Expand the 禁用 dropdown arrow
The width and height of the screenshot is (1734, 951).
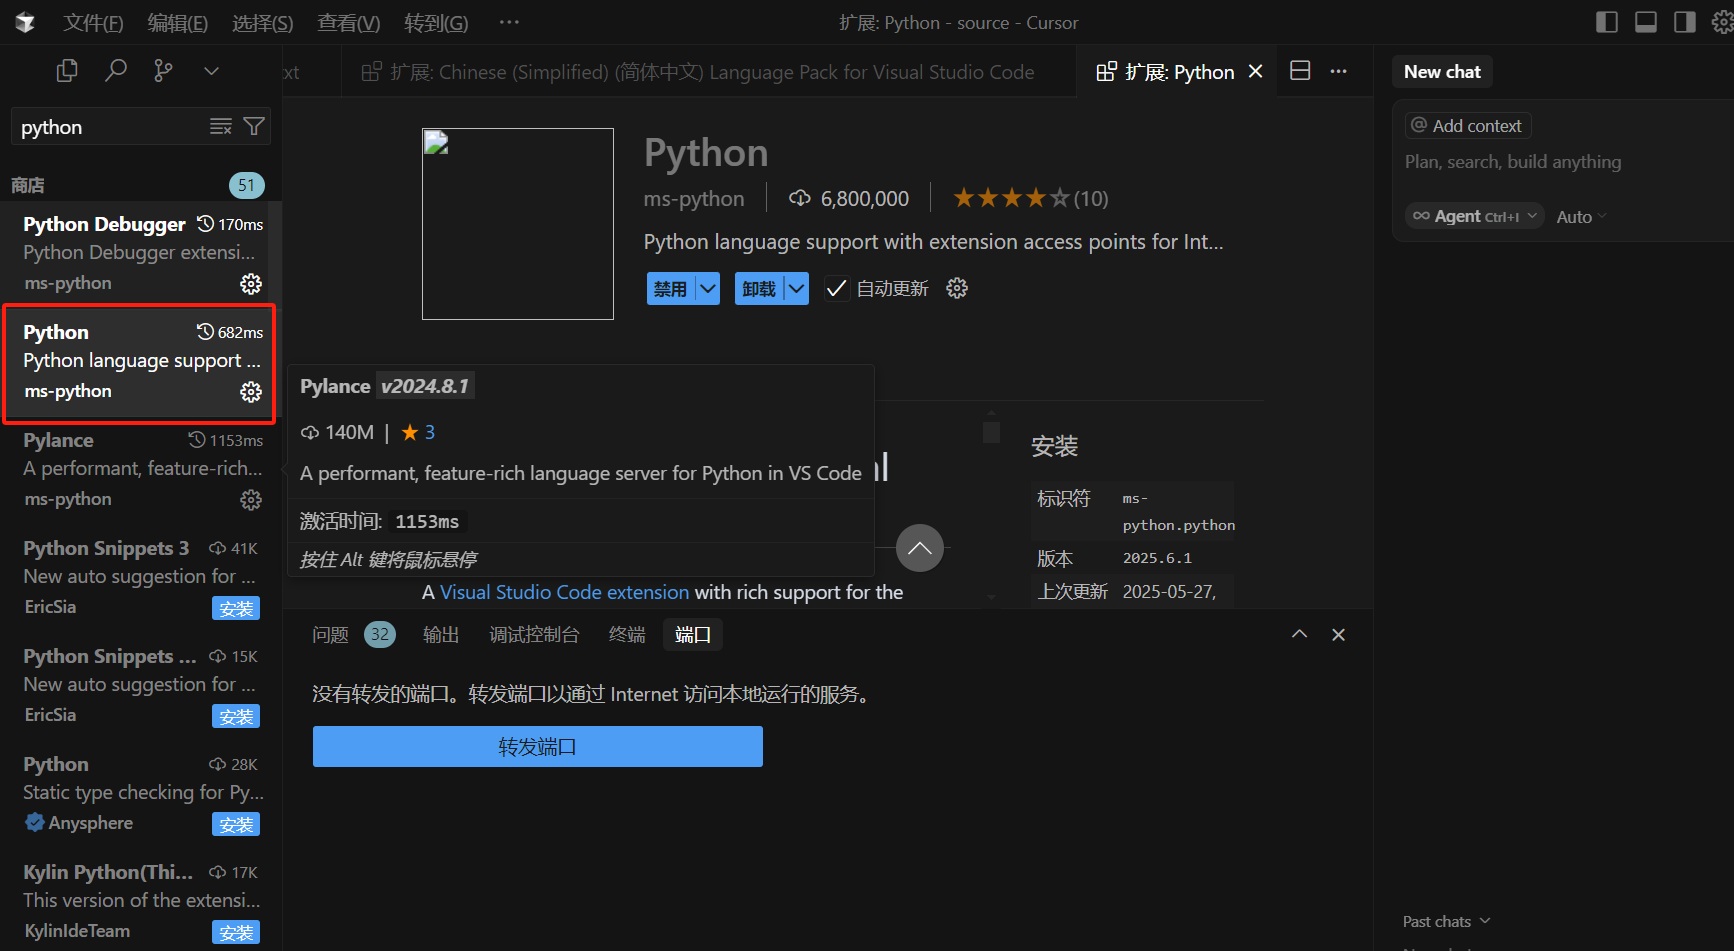708,289
